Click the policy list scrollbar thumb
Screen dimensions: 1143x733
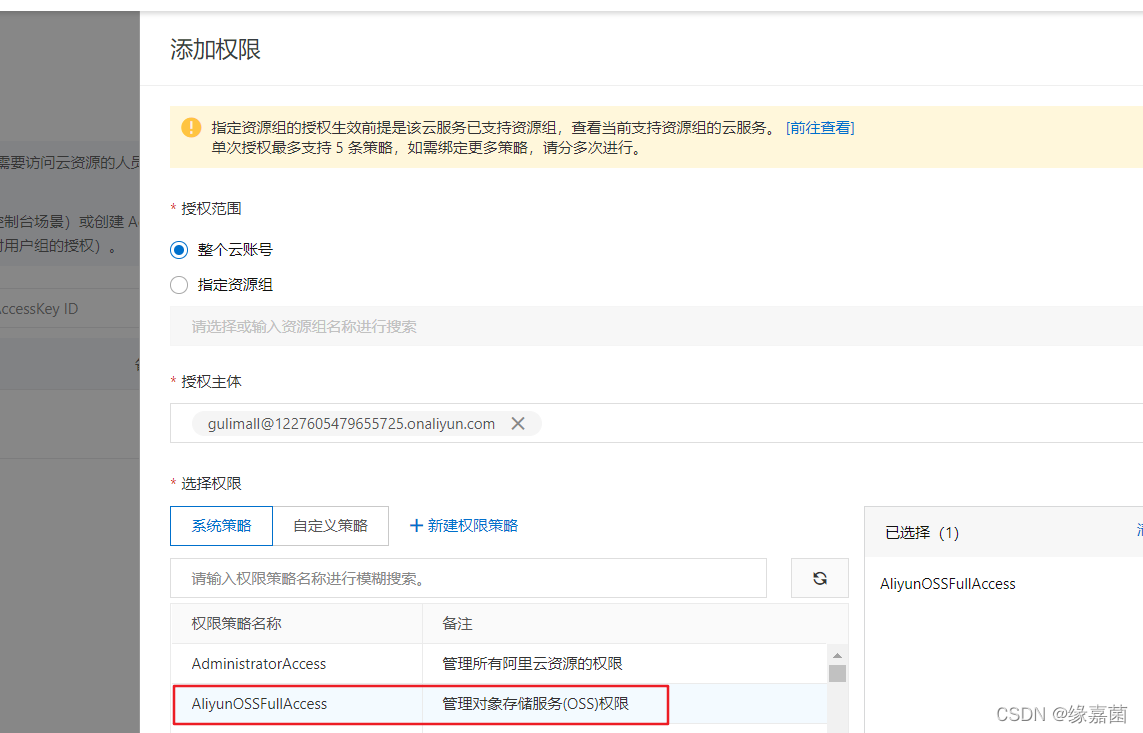838,673
